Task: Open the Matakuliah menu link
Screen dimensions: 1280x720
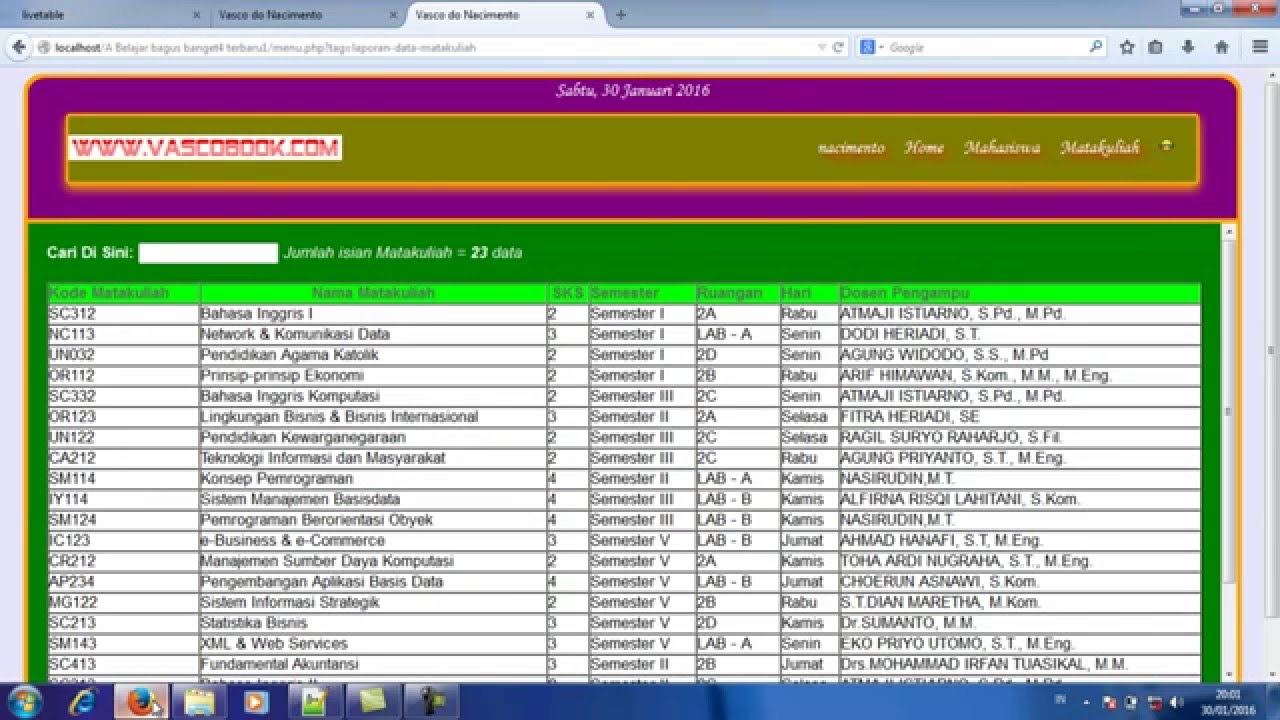Action: (1100, 148)
